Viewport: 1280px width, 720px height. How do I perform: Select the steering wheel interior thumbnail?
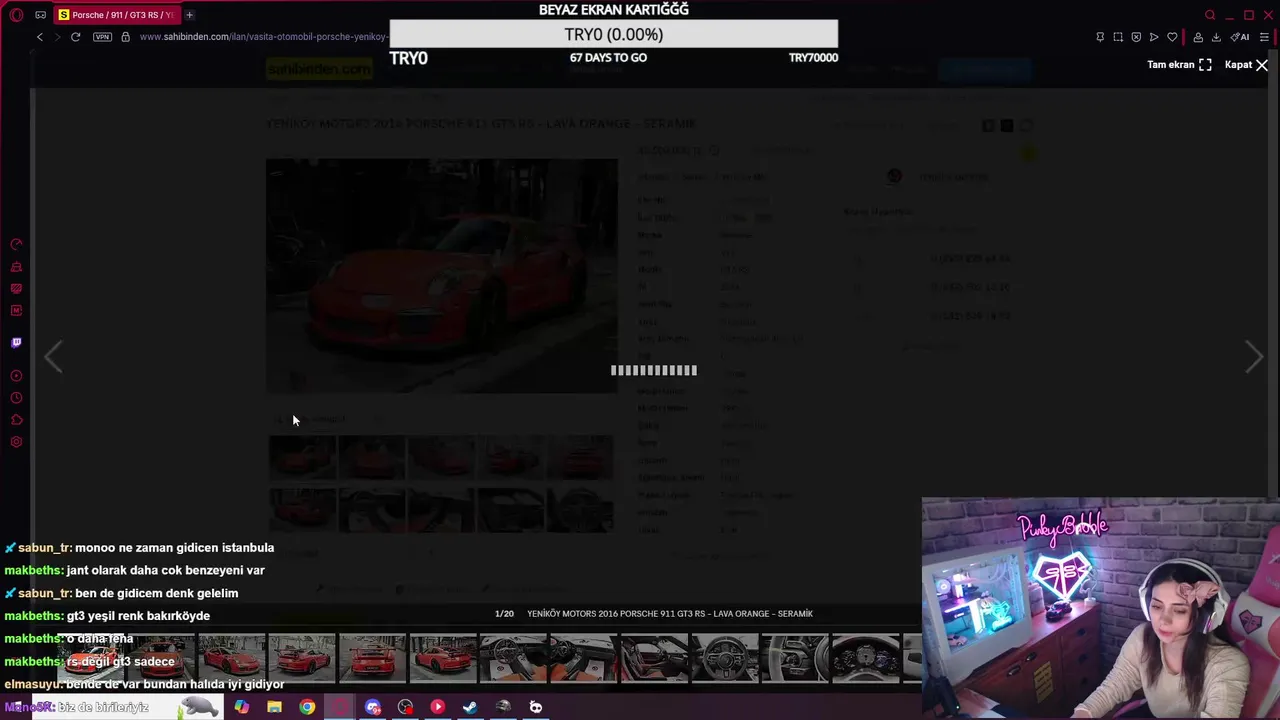tap(725, 657)
